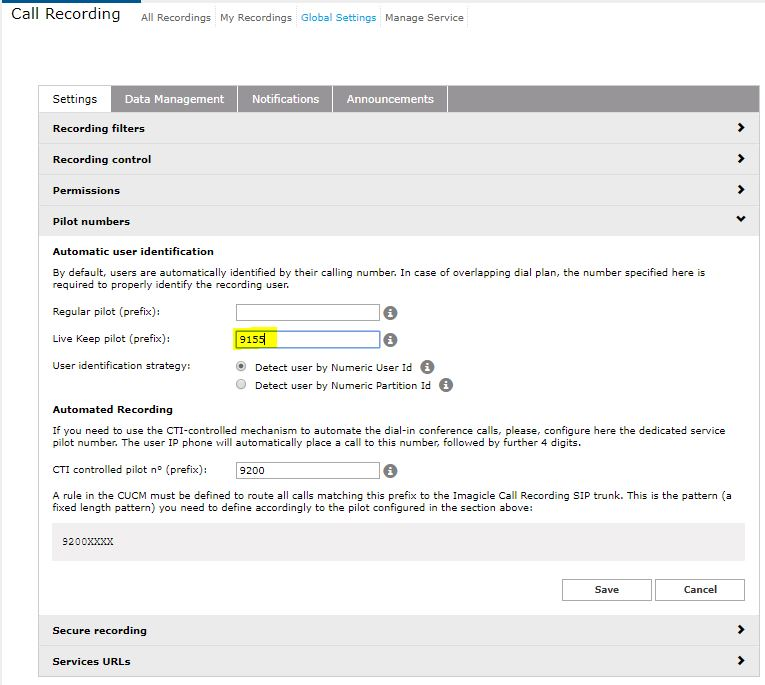The image size is (765, 685).
Task: Collapse the Pilot numbers section
Action: pyautogui.click(x=740, y=220)
